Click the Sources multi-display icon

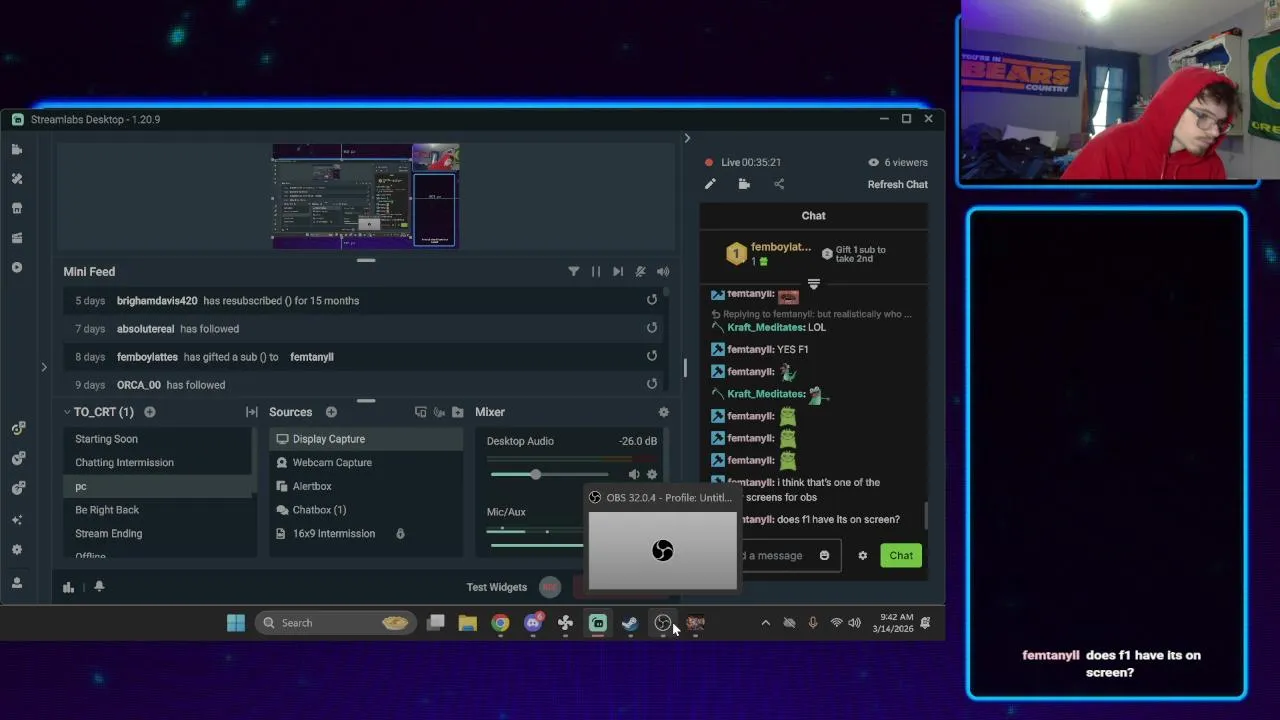click(421, 412)
